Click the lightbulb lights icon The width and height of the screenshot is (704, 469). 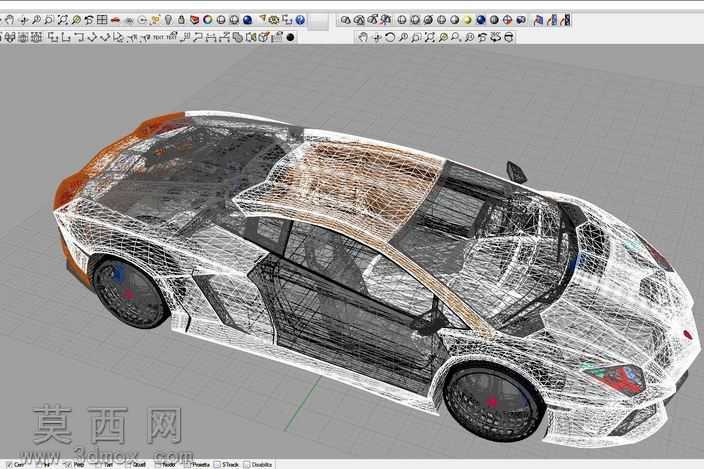168,20
